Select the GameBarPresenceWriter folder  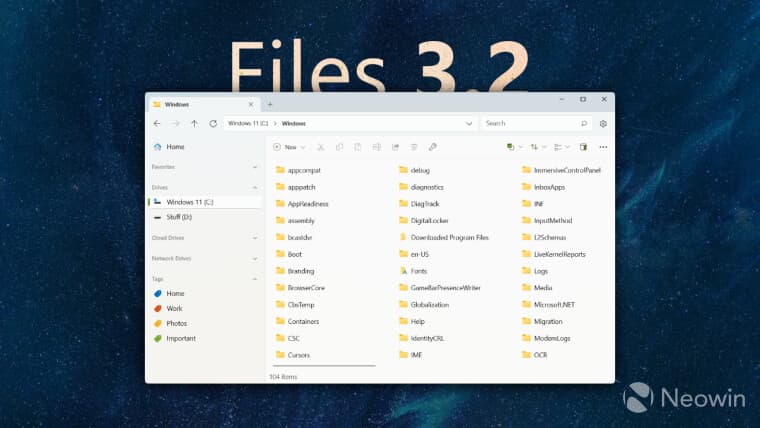[x=440, y=287]
